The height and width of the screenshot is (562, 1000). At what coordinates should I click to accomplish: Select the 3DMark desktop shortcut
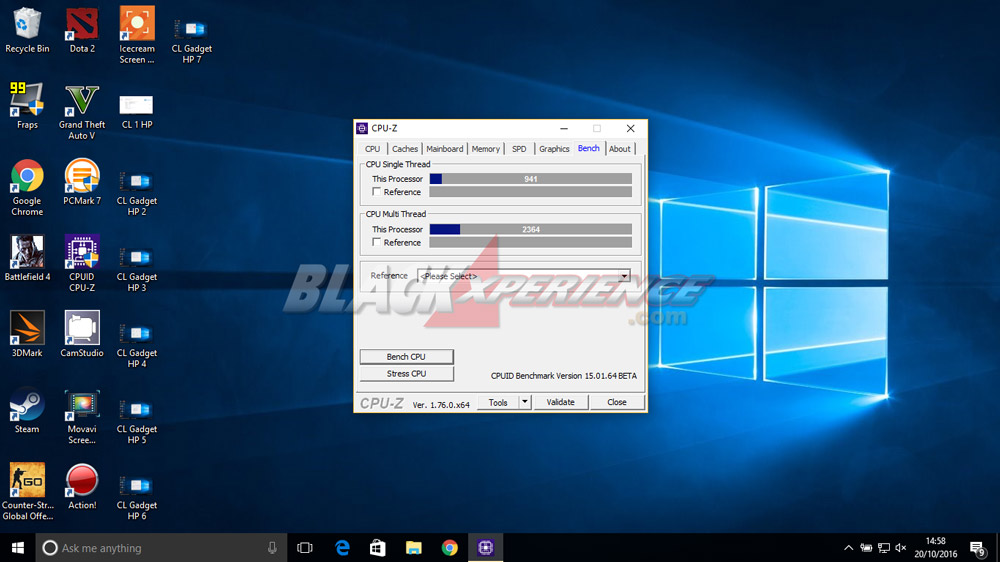pyautogui.click(x=27, y=334)
